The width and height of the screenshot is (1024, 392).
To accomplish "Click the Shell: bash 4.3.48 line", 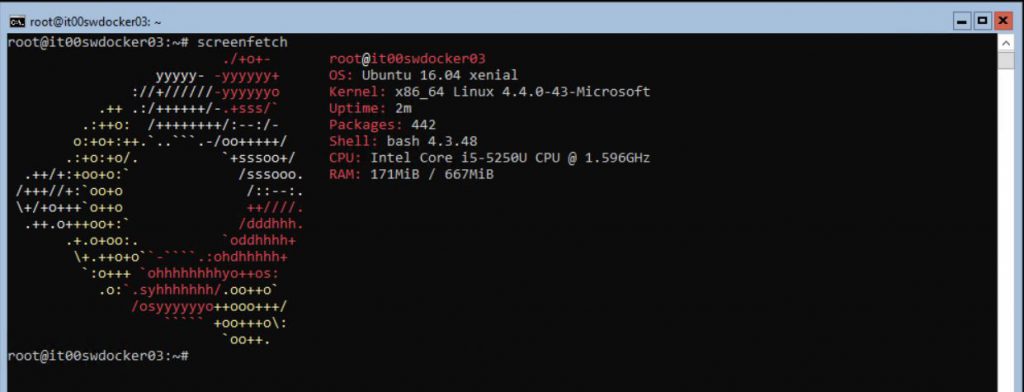I will point(403,141).
